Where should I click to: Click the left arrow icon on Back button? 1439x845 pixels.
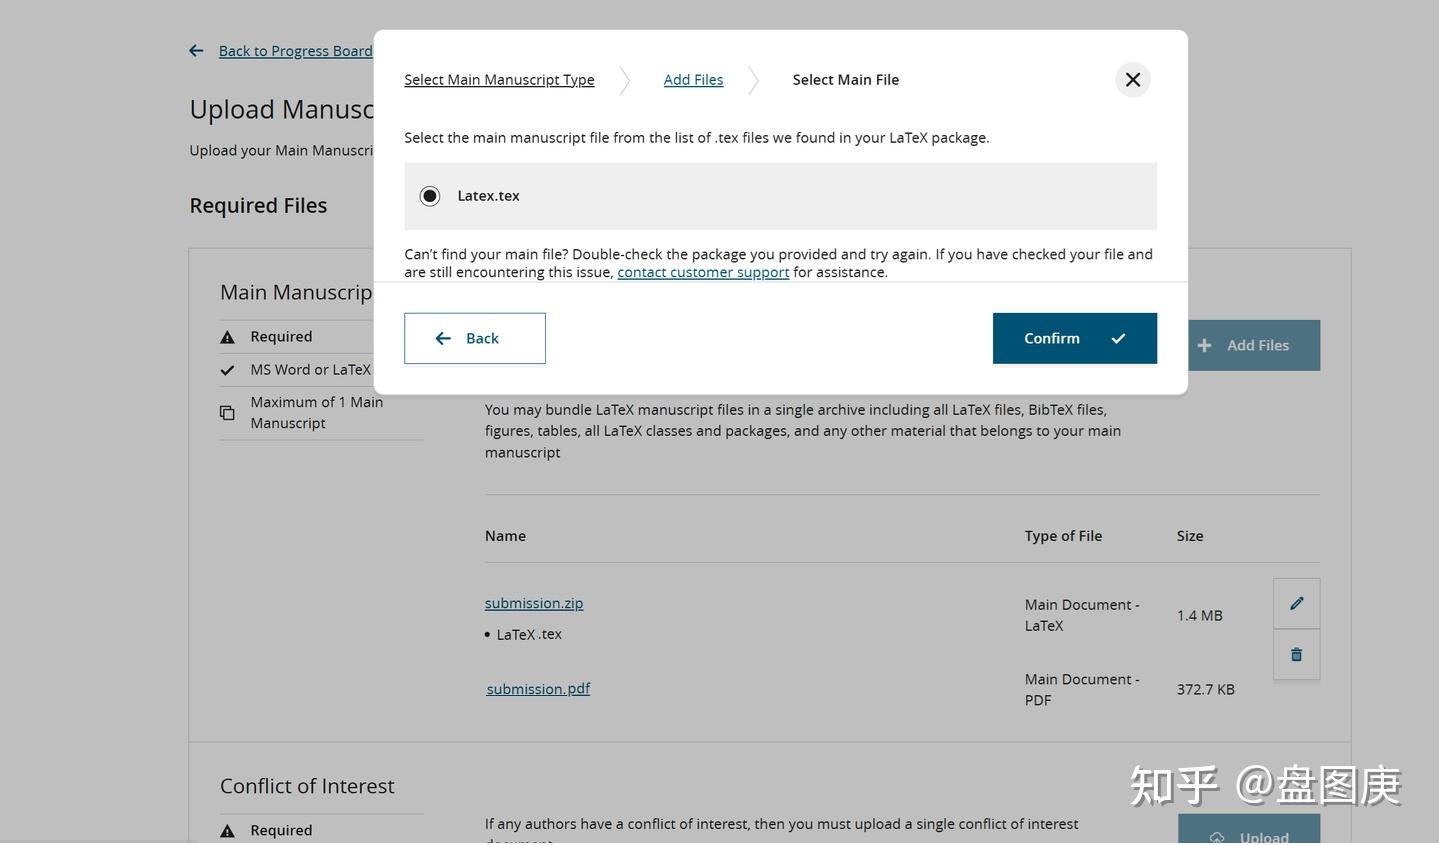(x=443, y=339)
